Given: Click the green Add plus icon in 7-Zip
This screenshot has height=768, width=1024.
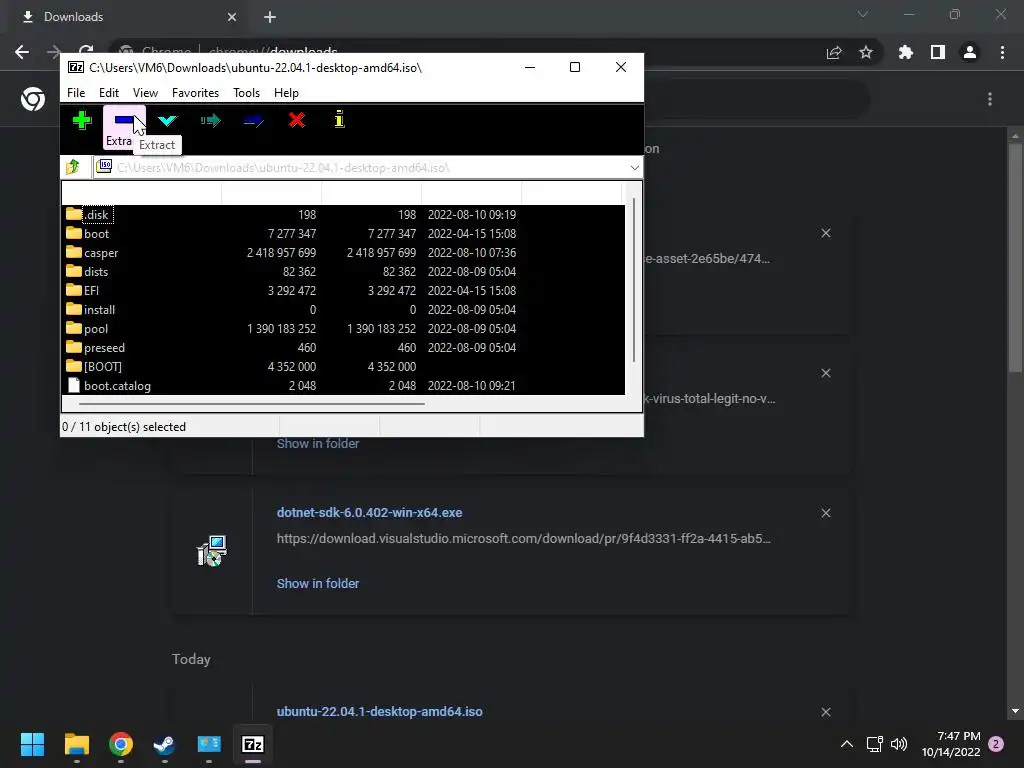Looking at the screenshot, I should [82, 120].
